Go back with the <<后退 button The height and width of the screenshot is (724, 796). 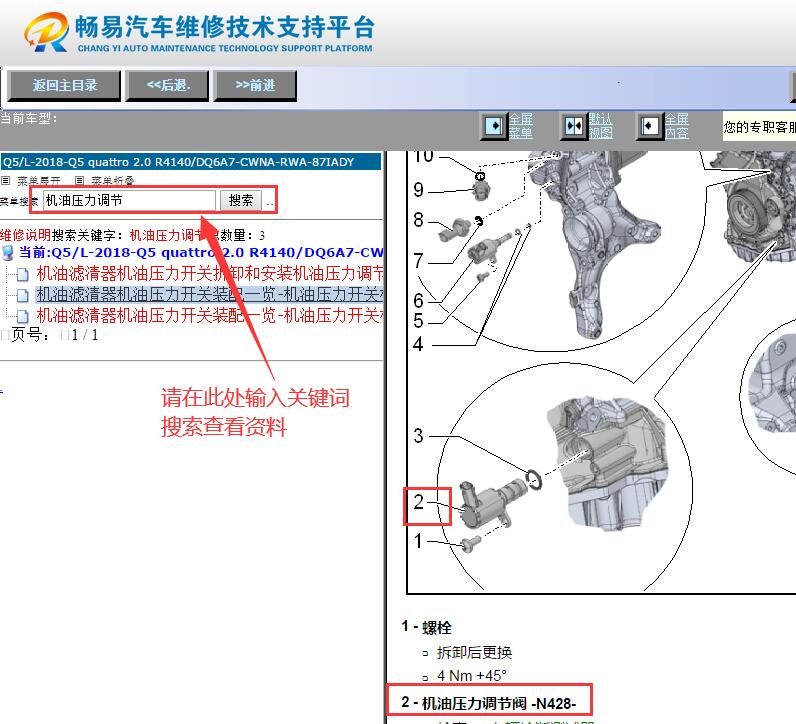coord(168,85)
